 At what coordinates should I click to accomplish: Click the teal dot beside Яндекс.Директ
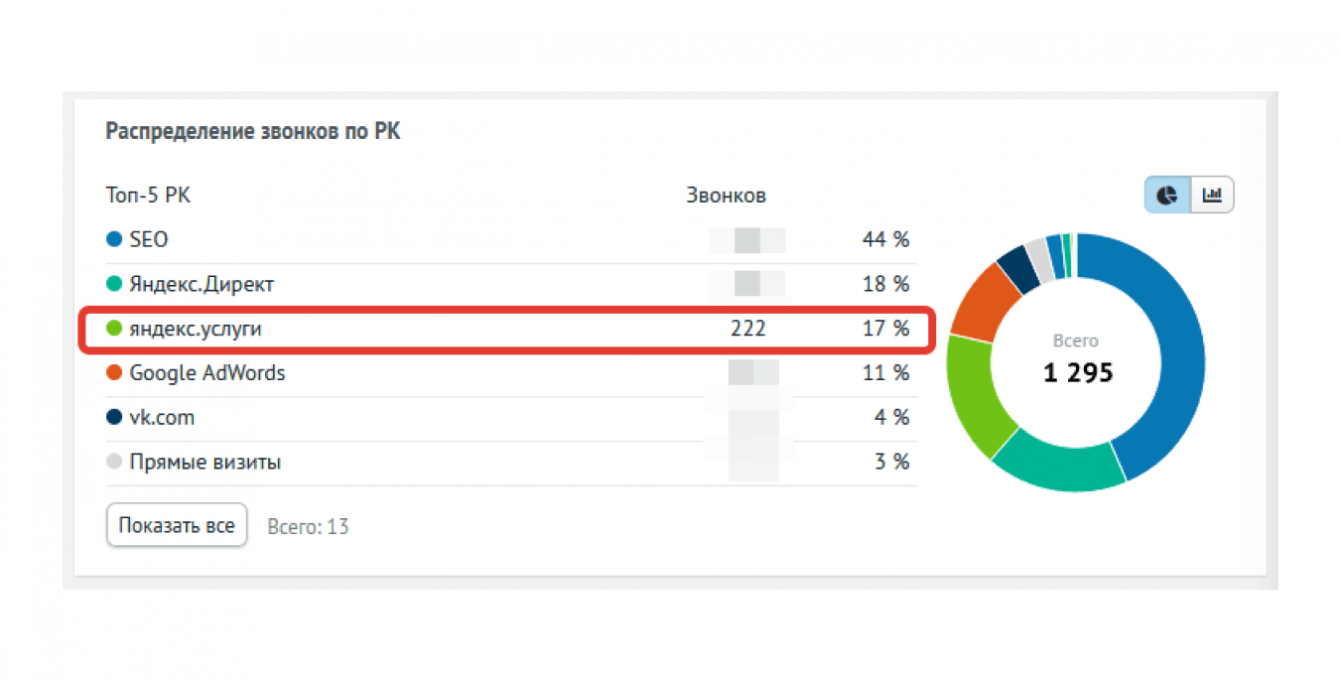coord(114,284)
